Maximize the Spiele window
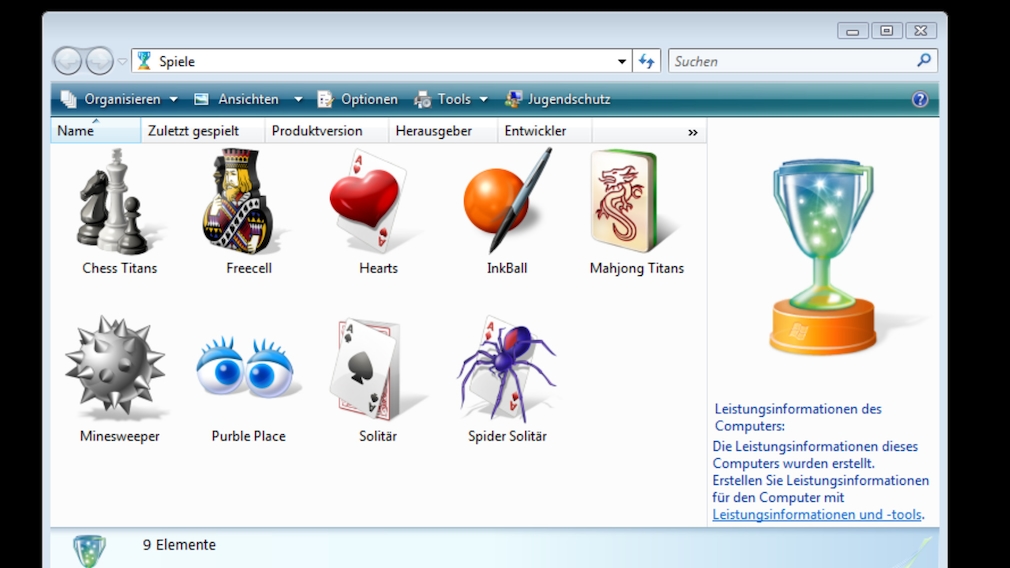Image resolution: width=1010 pixels, height=568 pixels. point(886,30)
